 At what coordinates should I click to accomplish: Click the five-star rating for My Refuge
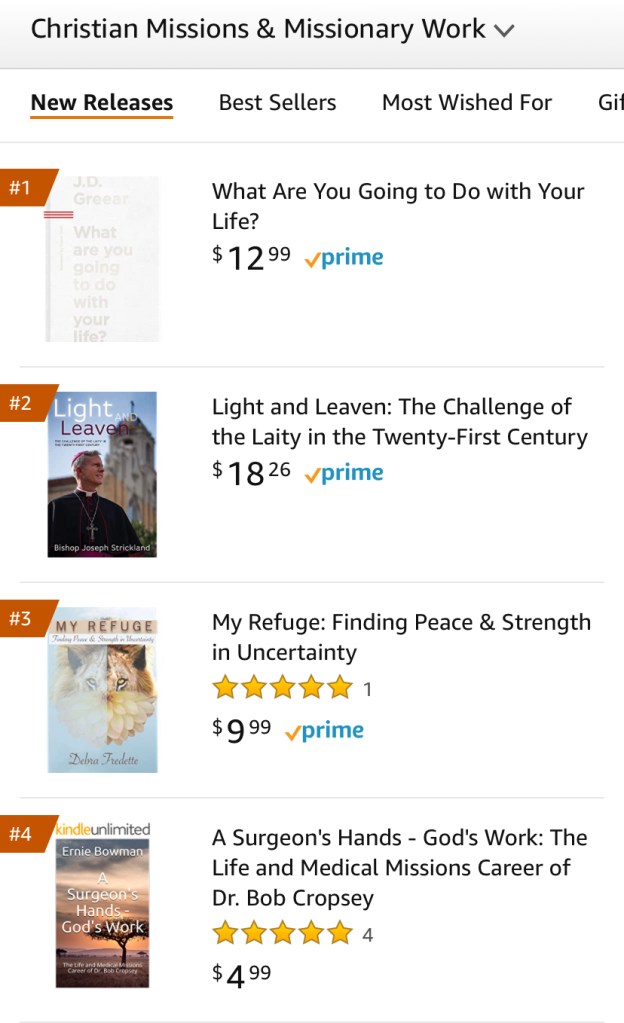point(283,688)
